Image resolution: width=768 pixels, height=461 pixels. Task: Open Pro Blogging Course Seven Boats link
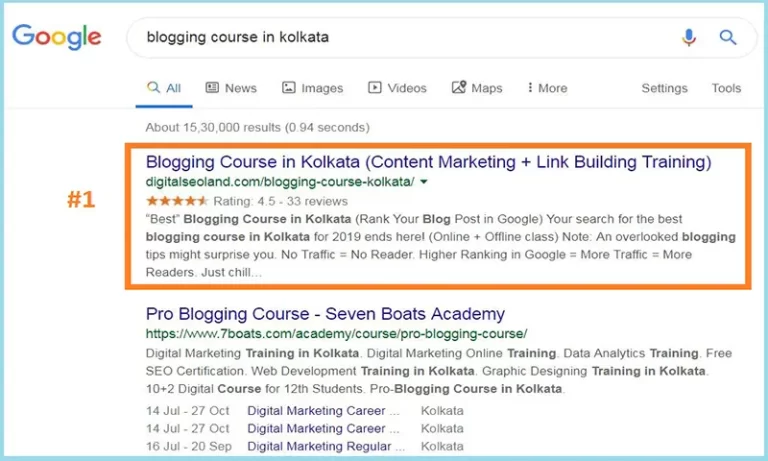point(325,314)
